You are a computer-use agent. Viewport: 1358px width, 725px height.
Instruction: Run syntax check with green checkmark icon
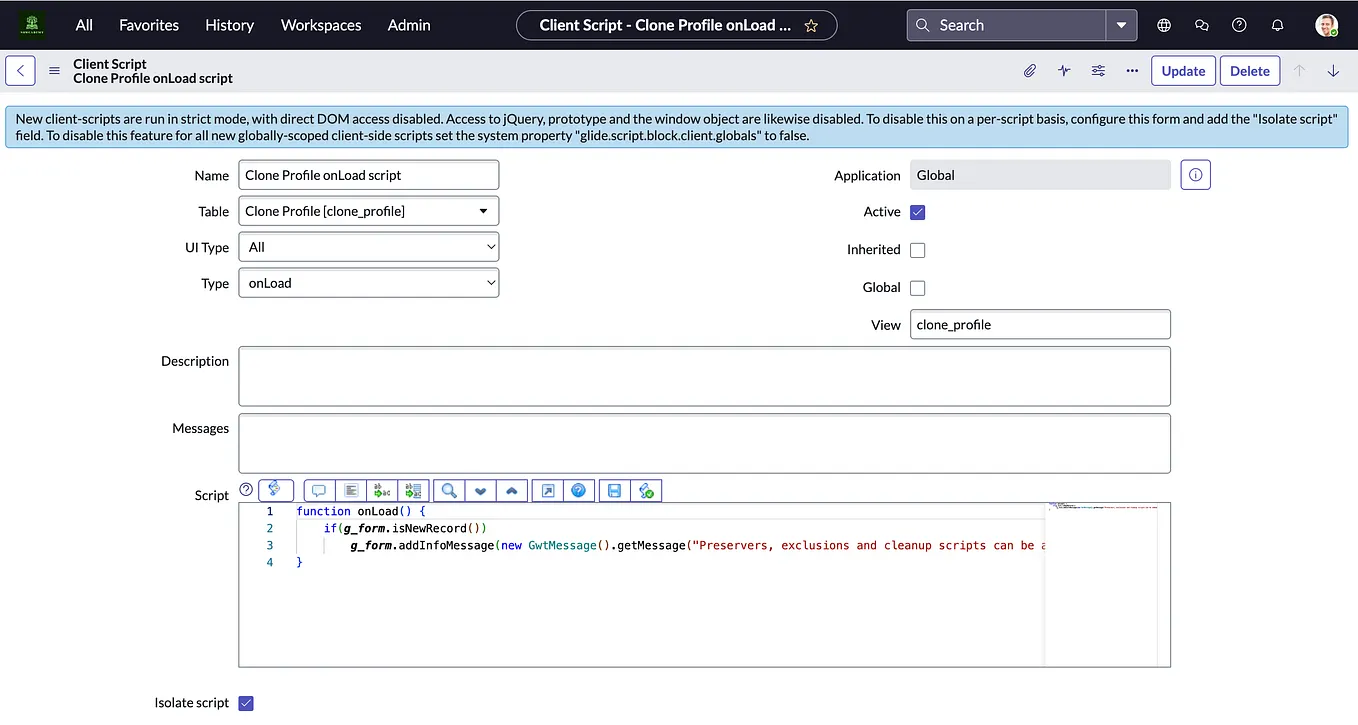645,490
